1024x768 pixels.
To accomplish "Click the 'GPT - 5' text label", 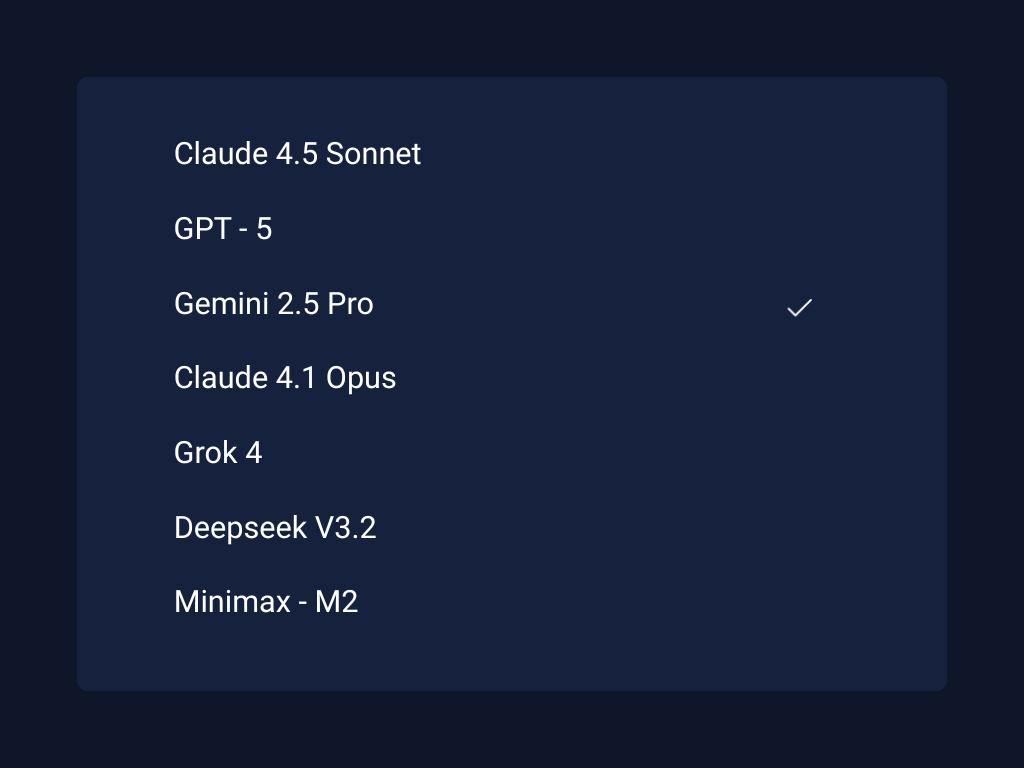I will click(223, 229).
